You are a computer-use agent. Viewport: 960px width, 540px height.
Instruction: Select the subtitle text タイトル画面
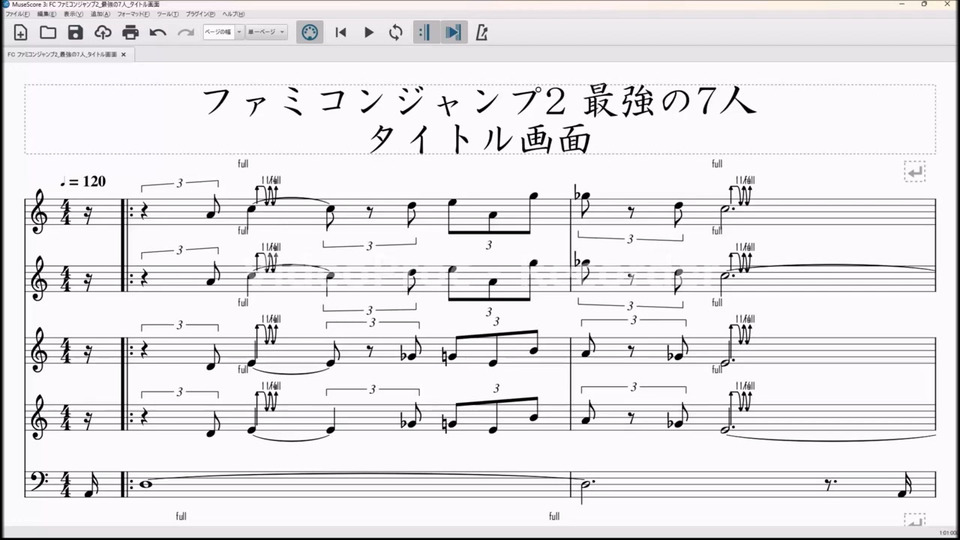tap(479, 138)
